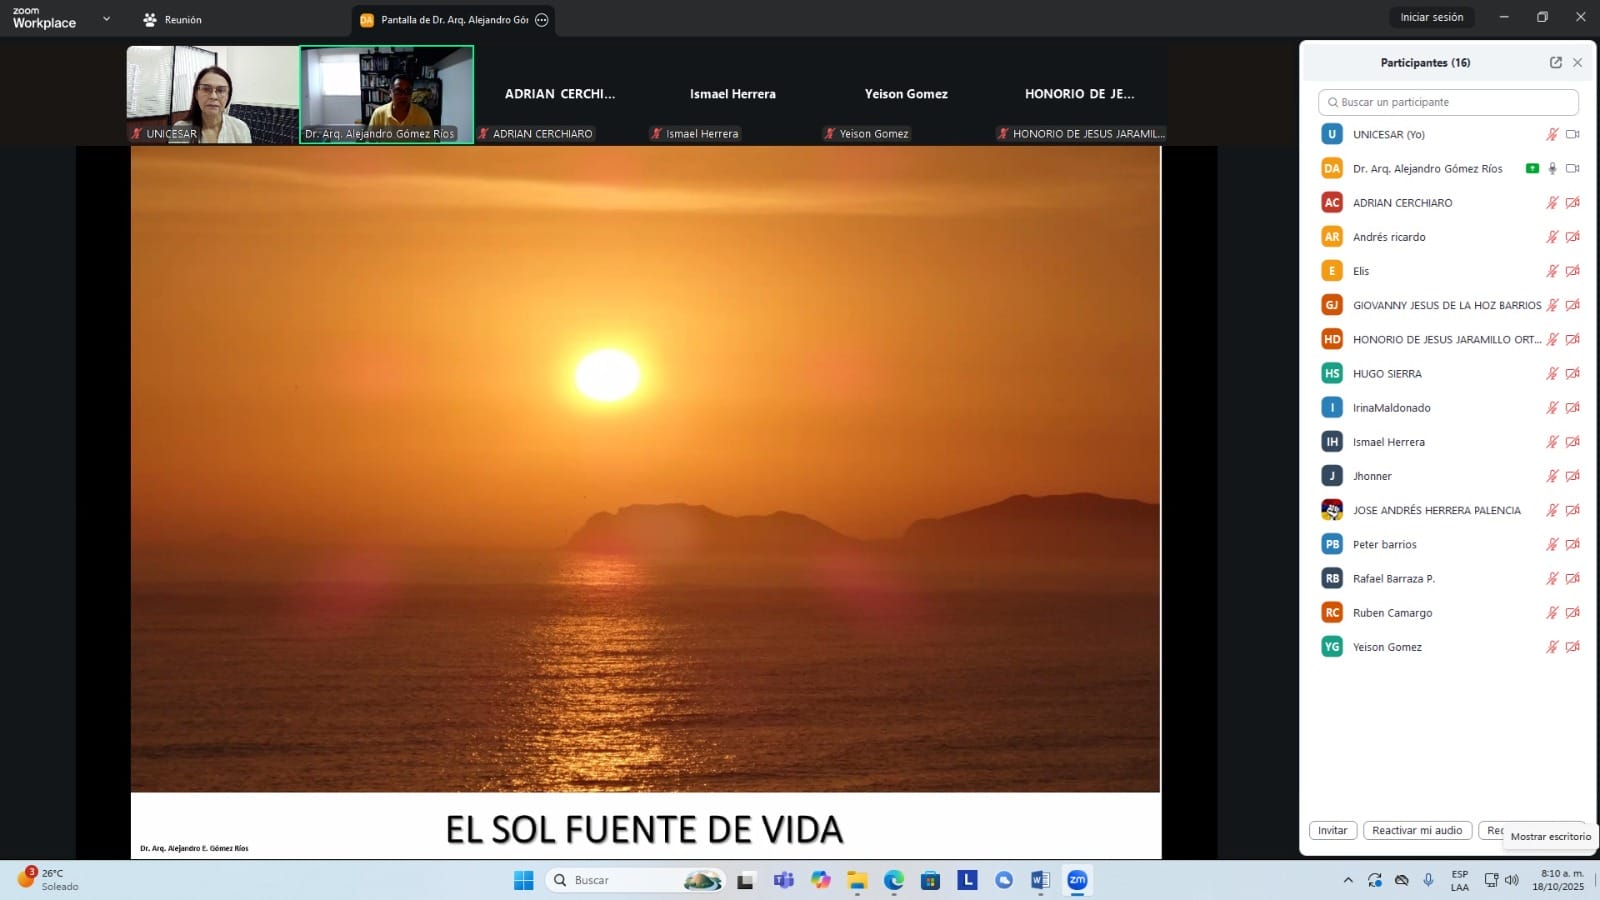Viewport: 1600px width, 900px height.
Task: Click the Zoom icon in the taskbar
Action: click(1077, 880)
